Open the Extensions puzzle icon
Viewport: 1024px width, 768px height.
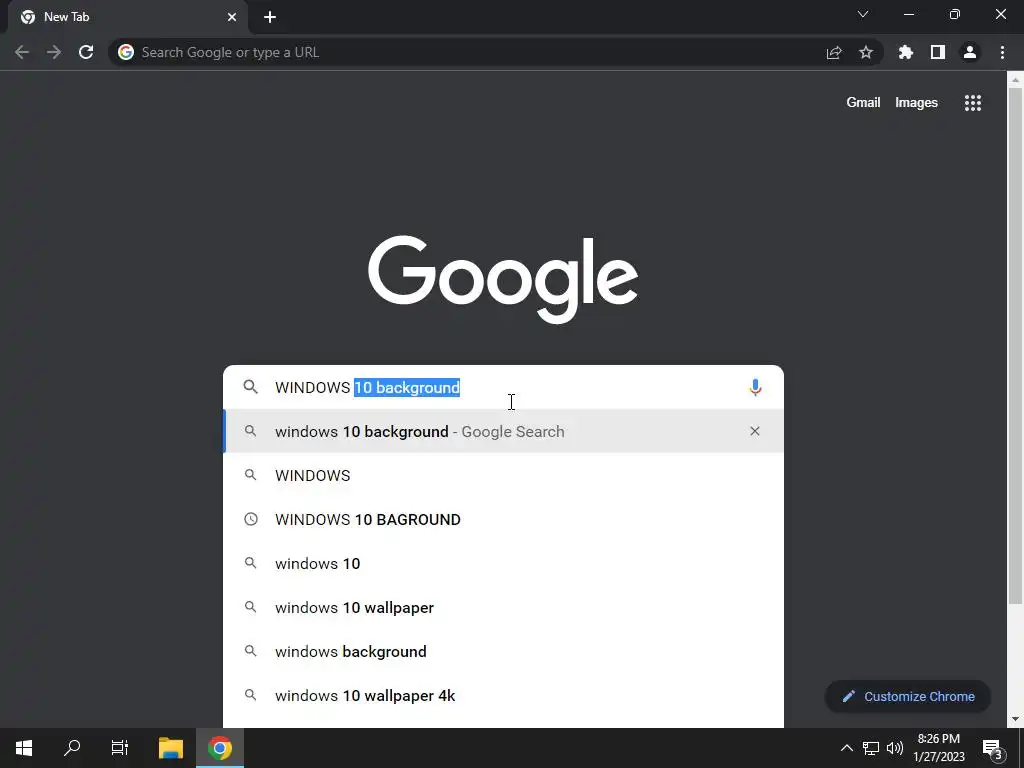906,52
